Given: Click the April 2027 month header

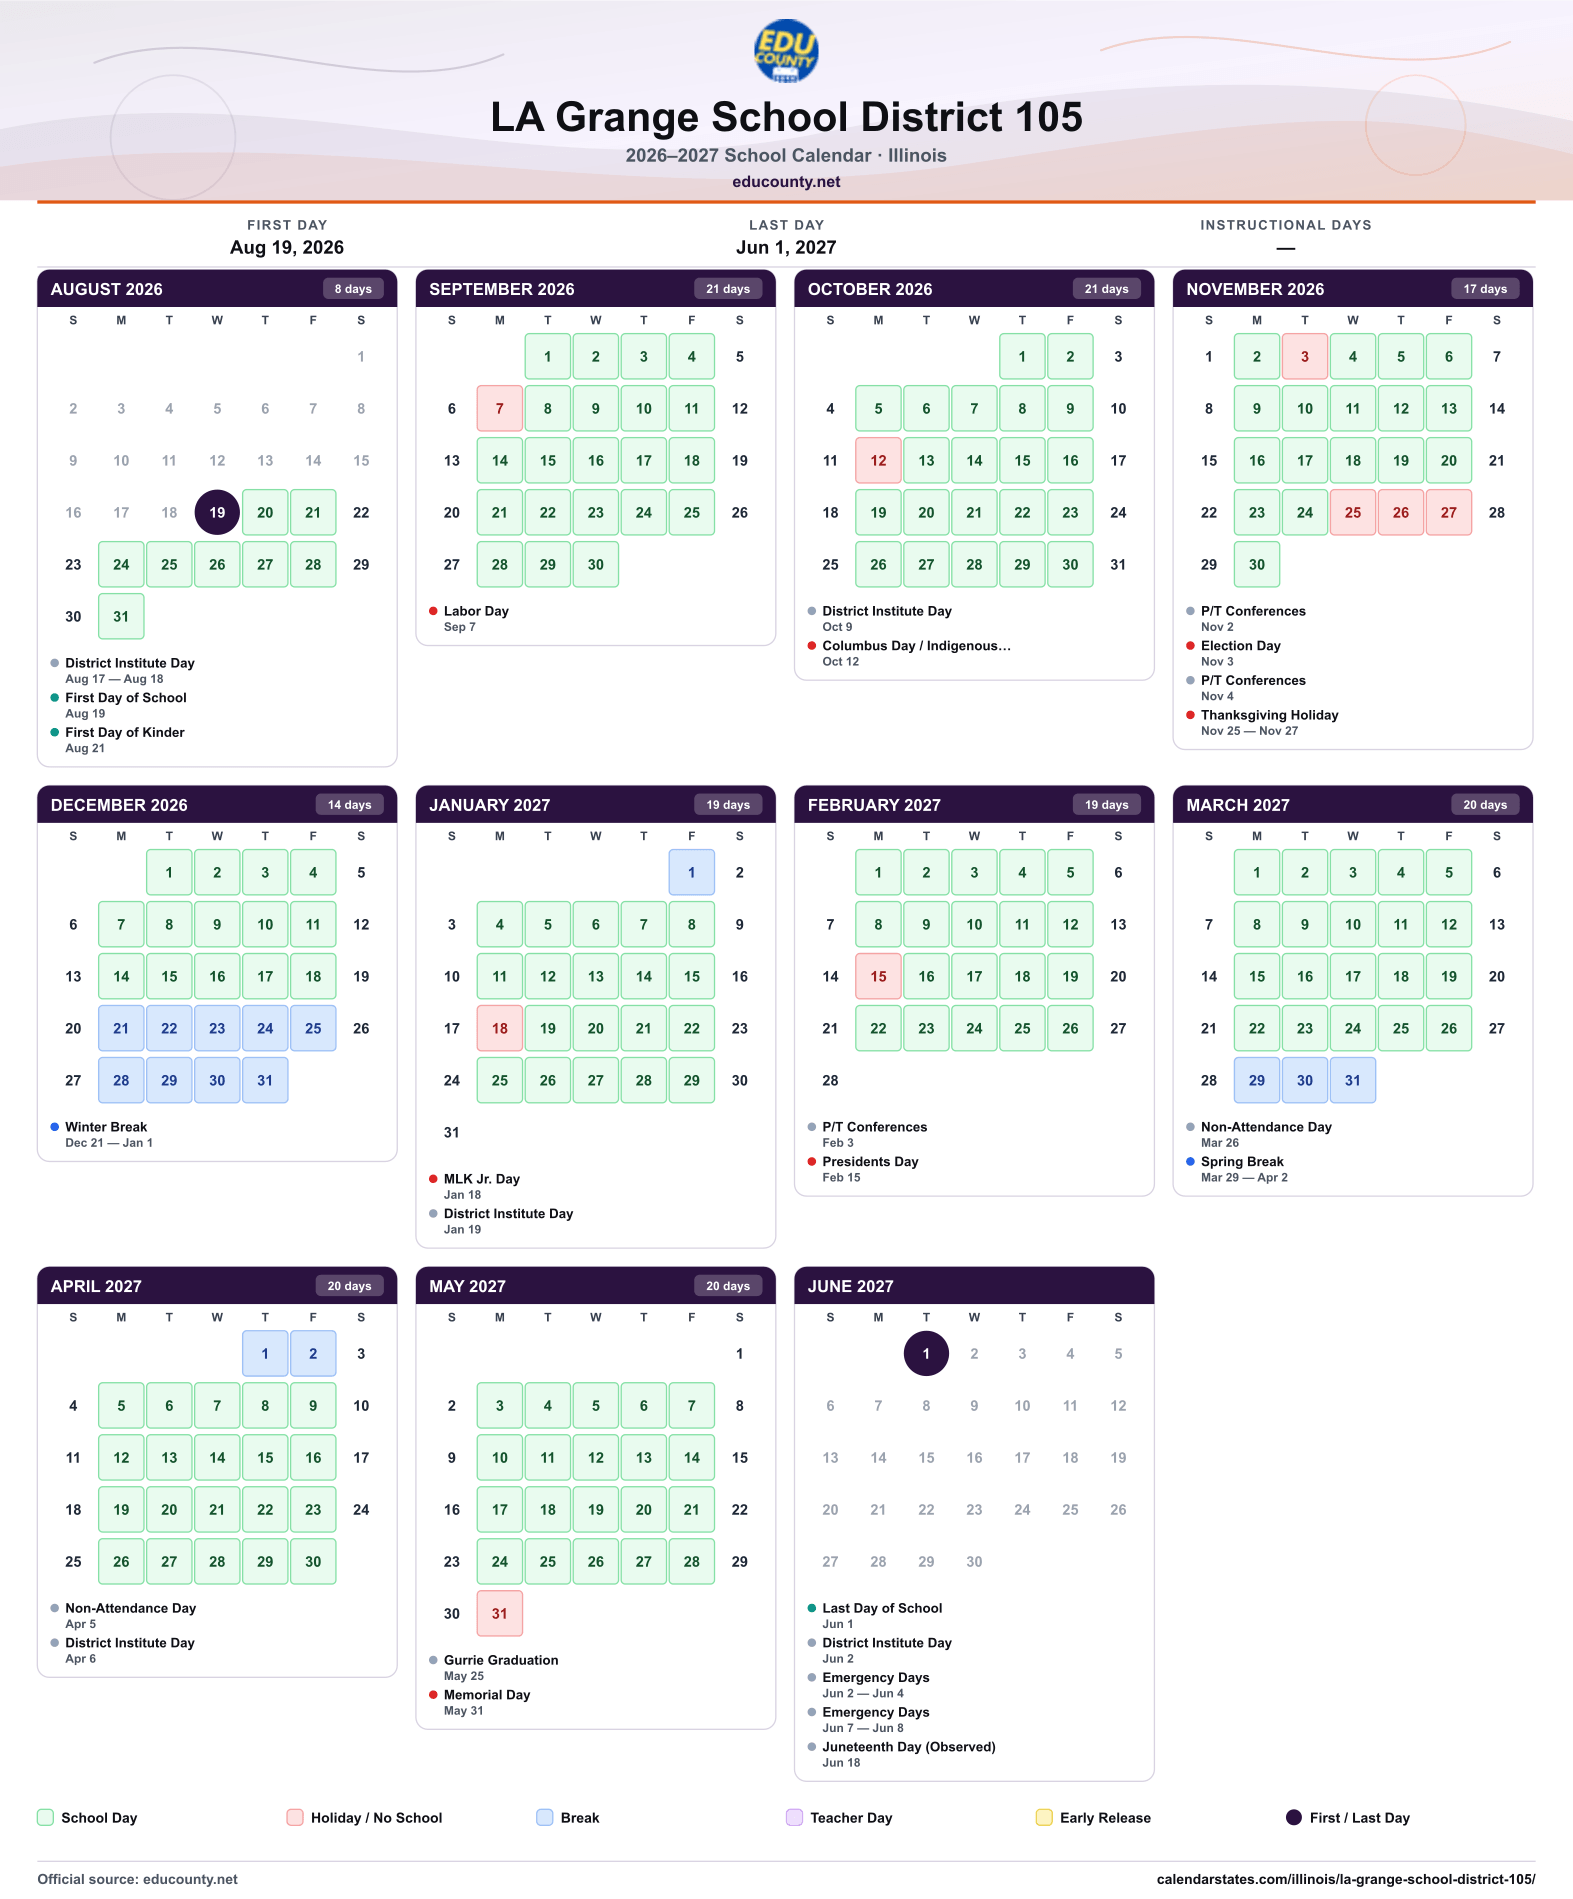Looking at the screenshot, I should click(x=217, y=1286).
